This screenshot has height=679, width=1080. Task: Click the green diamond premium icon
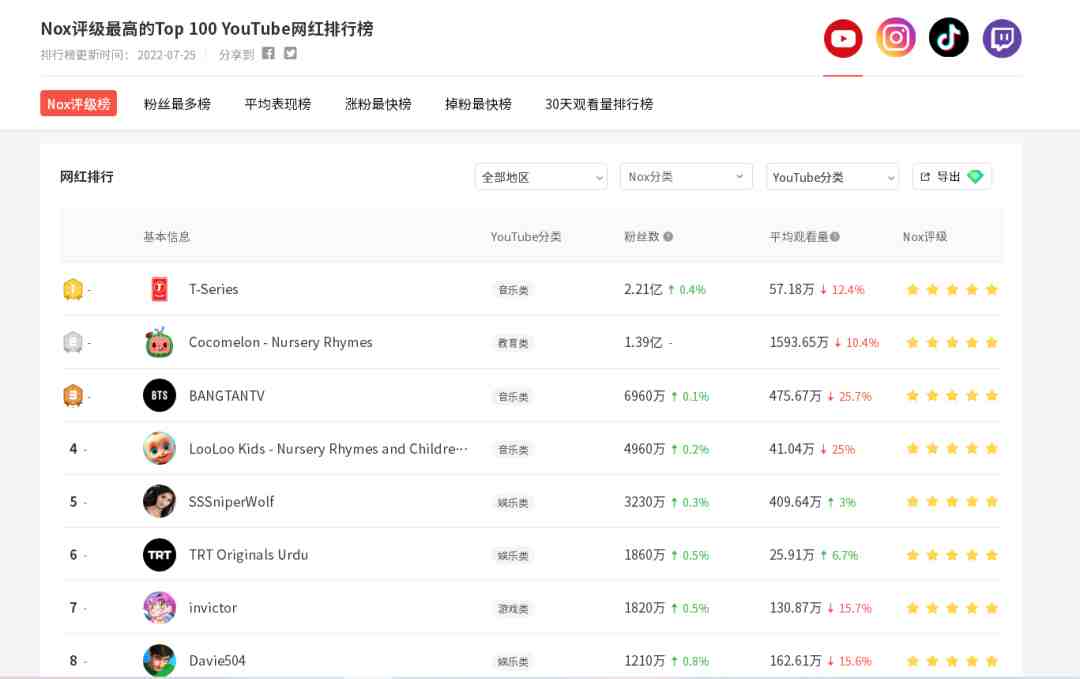coord(975,177)
